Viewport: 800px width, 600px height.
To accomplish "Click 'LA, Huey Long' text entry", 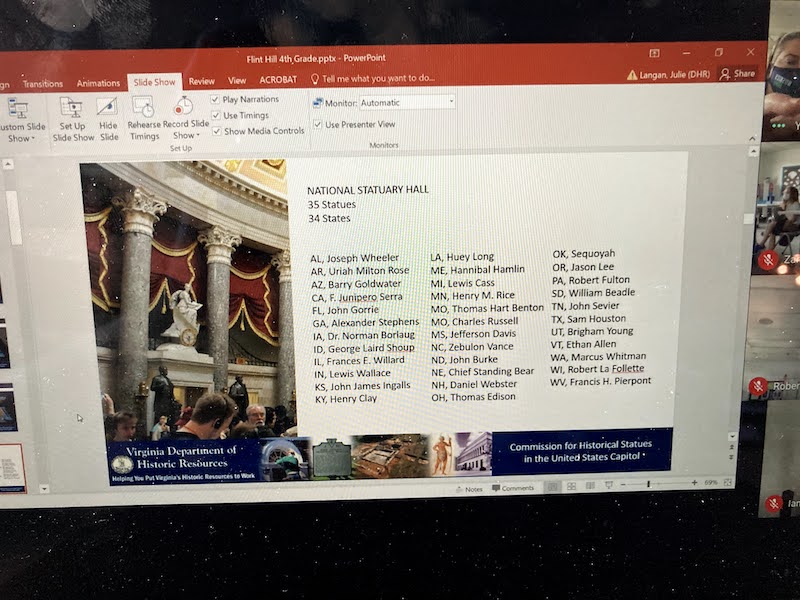I will (462, 257).
